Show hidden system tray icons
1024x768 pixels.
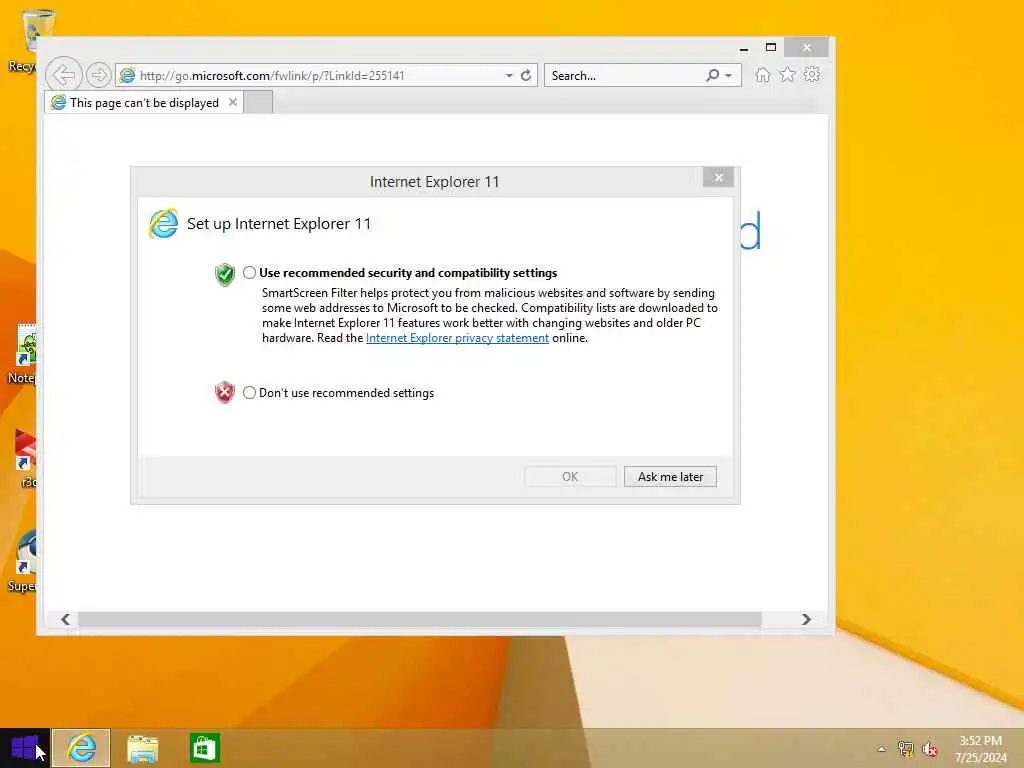click(881, 748)
